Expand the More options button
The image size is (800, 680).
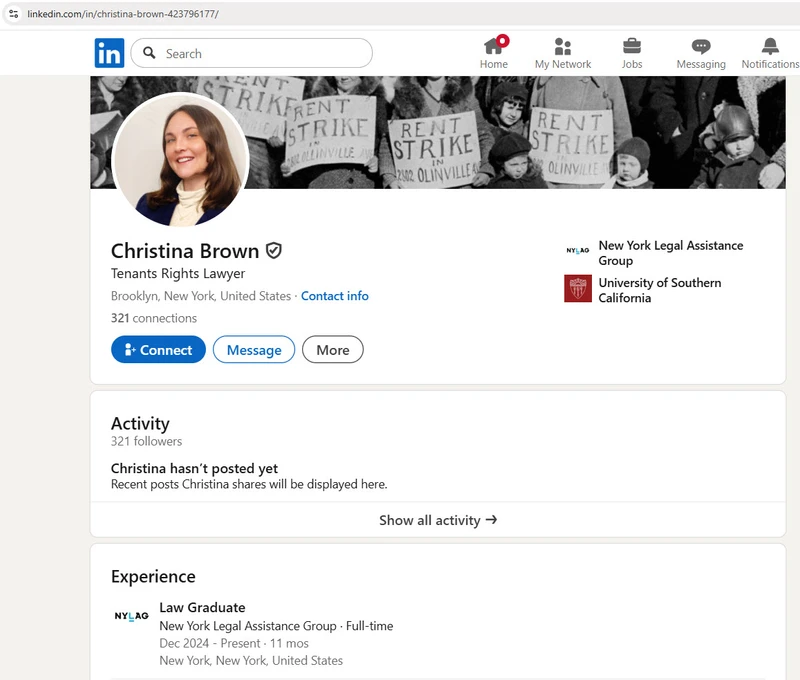point(333,350)
